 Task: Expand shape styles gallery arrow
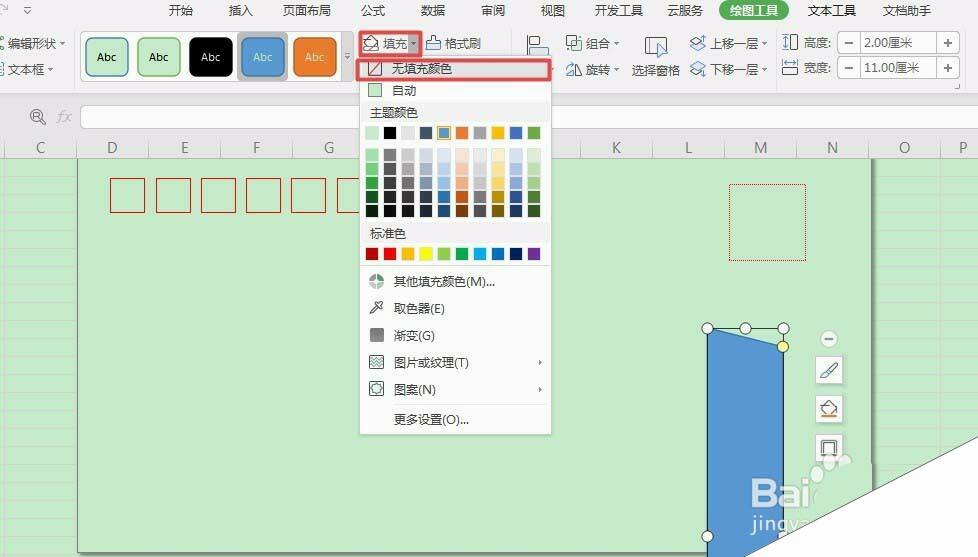(x=347, y=57)
